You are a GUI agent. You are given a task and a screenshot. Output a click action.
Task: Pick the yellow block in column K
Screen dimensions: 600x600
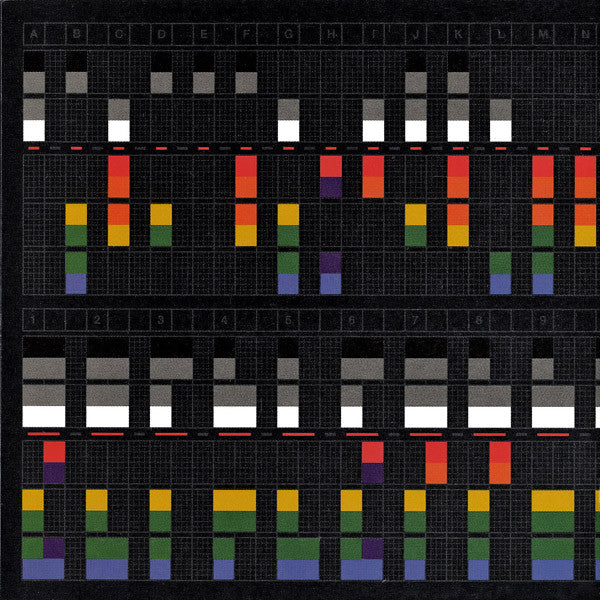point(458,235)
